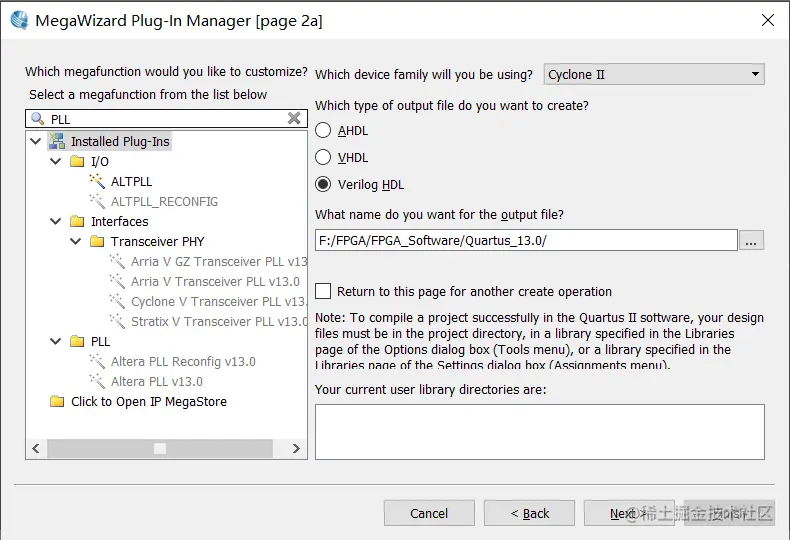The width and height of the screenshot is (790, 540).
Task: Click the ALTPLL wizard wand icon
Action: tap(97, 181)
